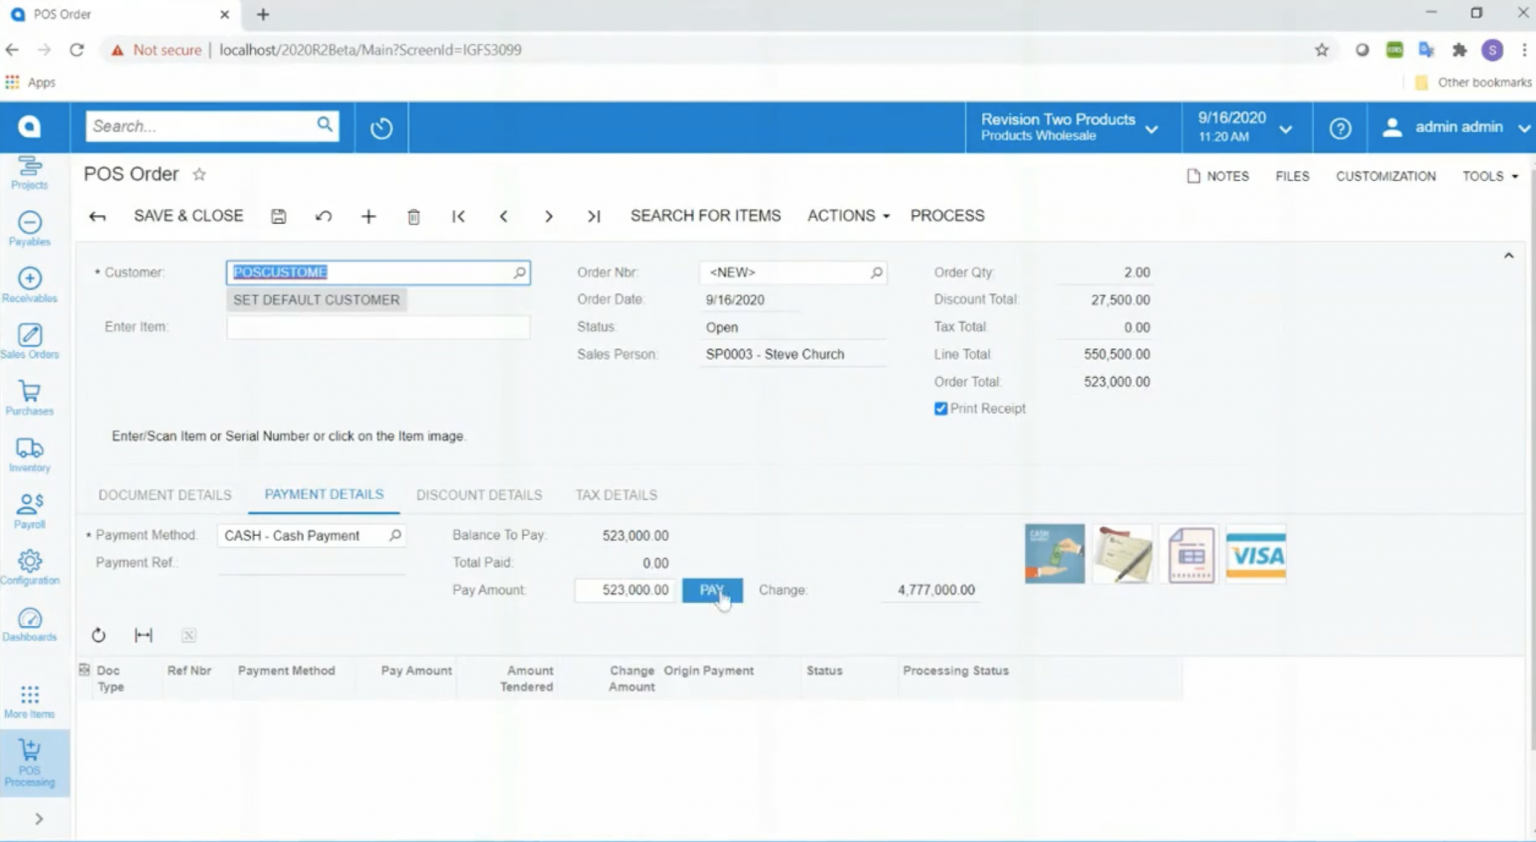Click inside the Enter Item field
Image resolution: width=1536 pixels, height=842 pixels.
click(x=378, y=327)
